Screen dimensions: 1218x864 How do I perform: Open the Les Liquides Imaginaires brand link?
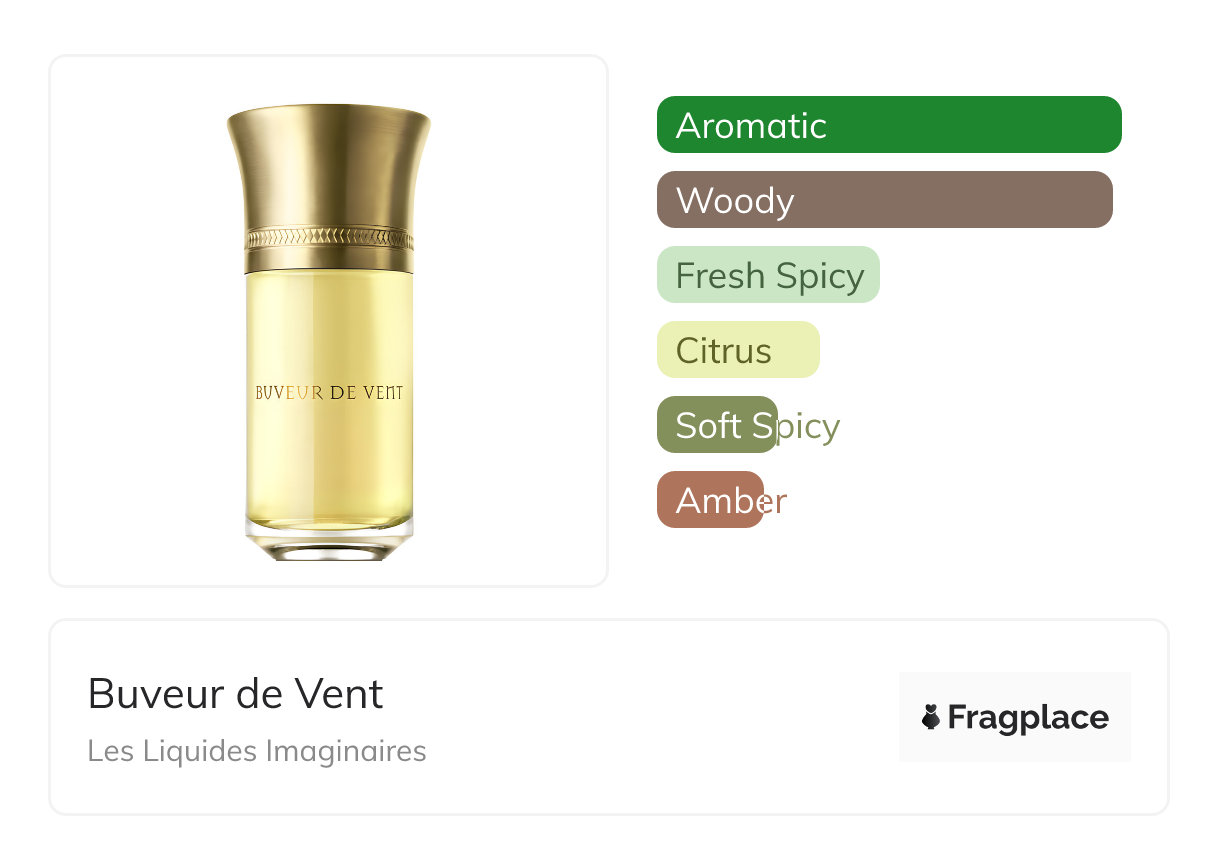pyautogui.click(x=257, y=751)
